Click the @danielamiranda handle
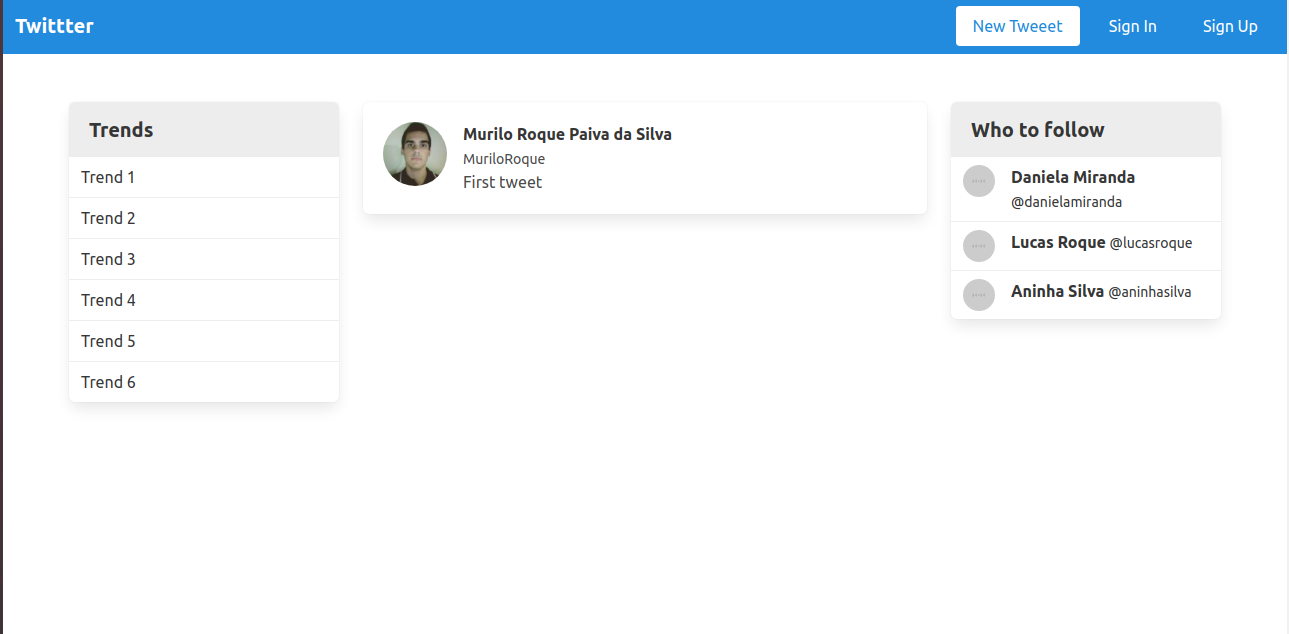Screen dimensions: 1289x634 tap(1066, 202)
